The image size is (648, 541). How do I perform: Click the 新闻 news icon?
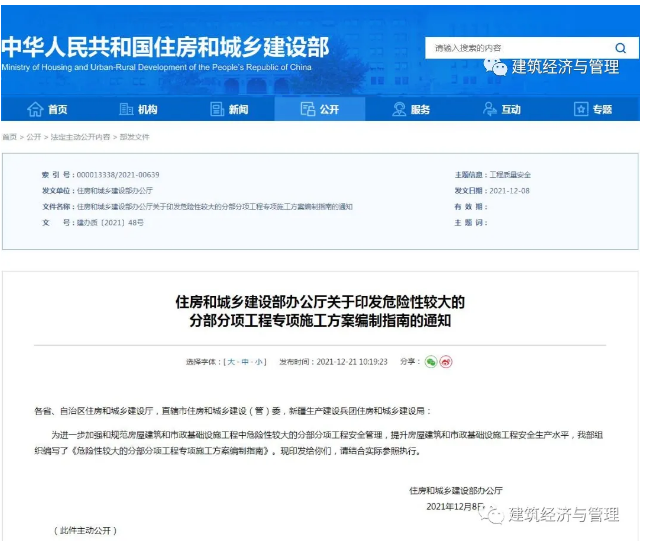pos(217,110)
